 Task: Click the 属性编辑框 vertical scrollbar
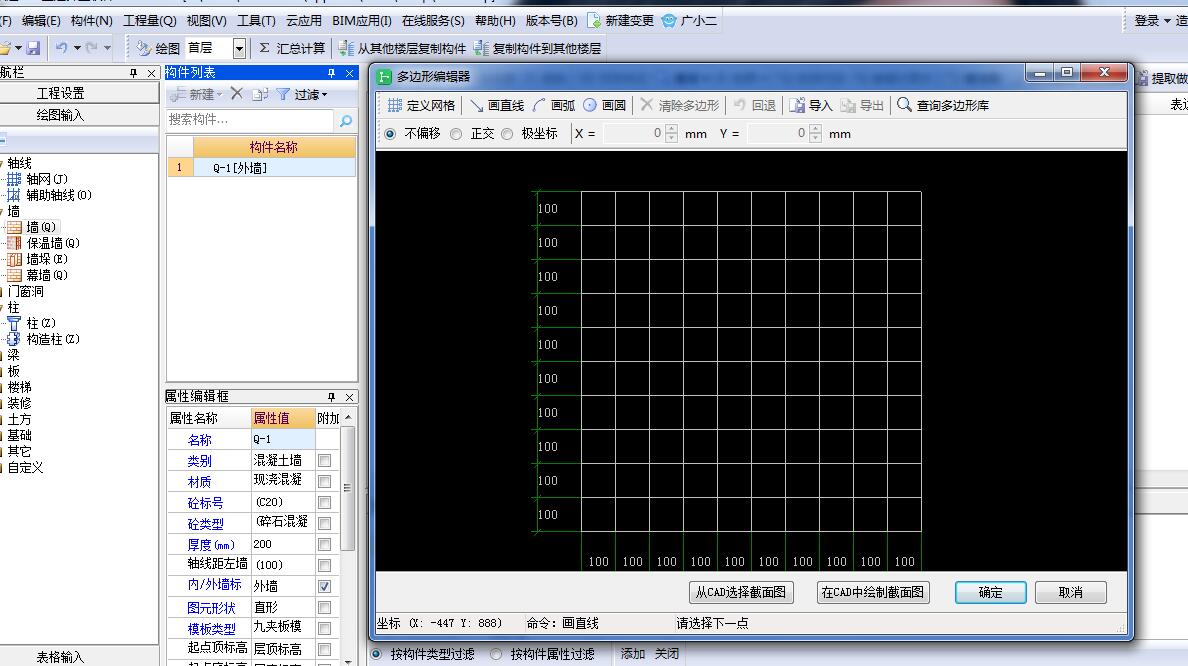point(347,489)
